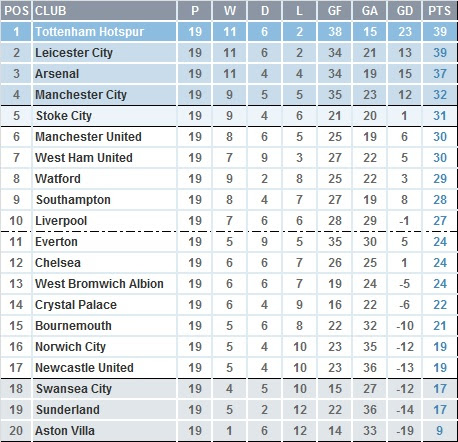
Task: Select West Ham United in table
Action: 84,158
